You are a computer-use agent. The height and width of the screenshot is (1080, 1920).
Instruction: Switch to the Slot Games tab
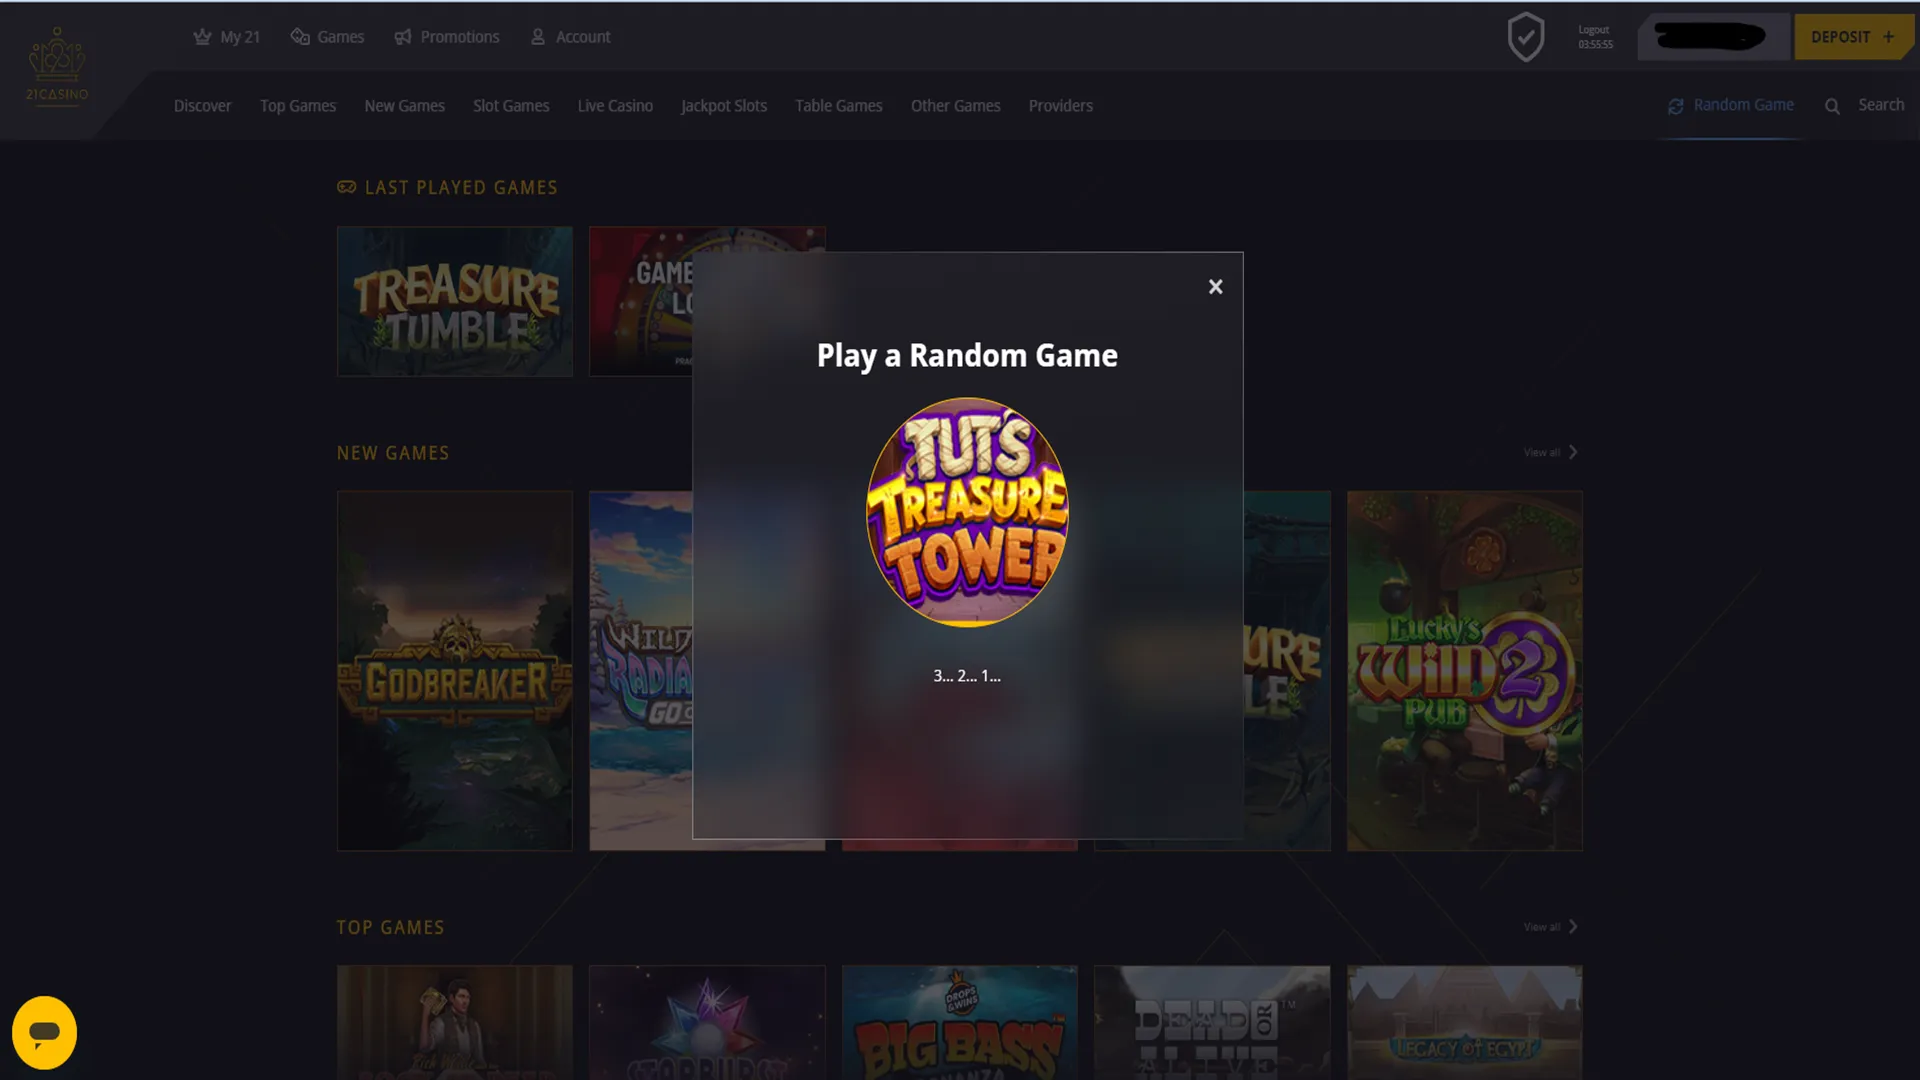tap(510, 105)
